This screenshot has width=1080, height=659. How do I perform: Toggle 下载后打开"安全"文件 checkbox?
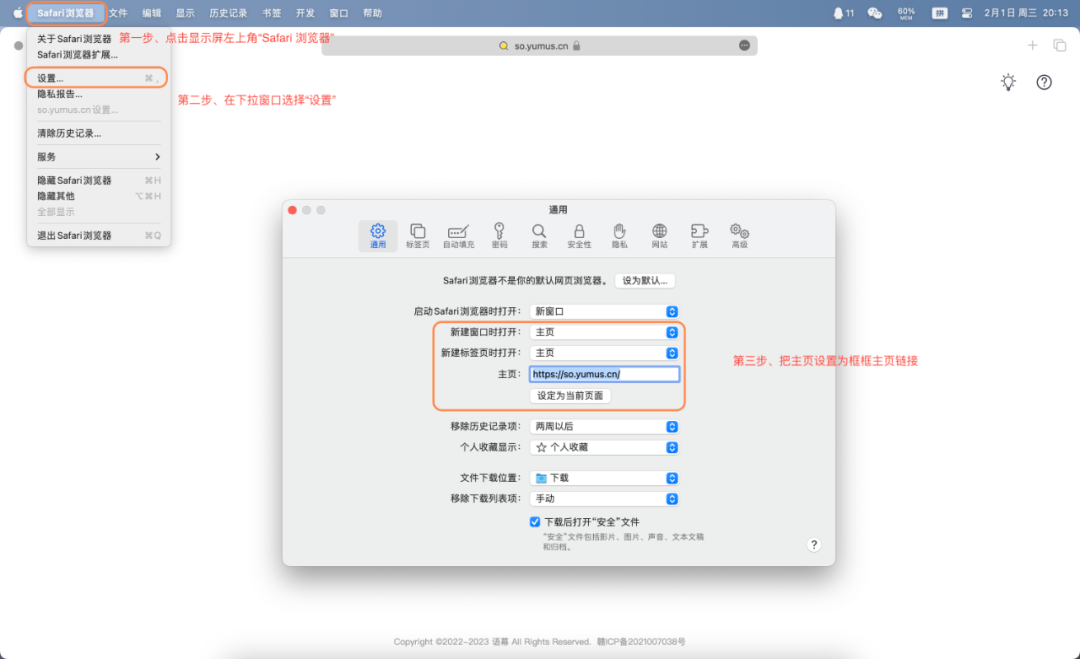535,522
